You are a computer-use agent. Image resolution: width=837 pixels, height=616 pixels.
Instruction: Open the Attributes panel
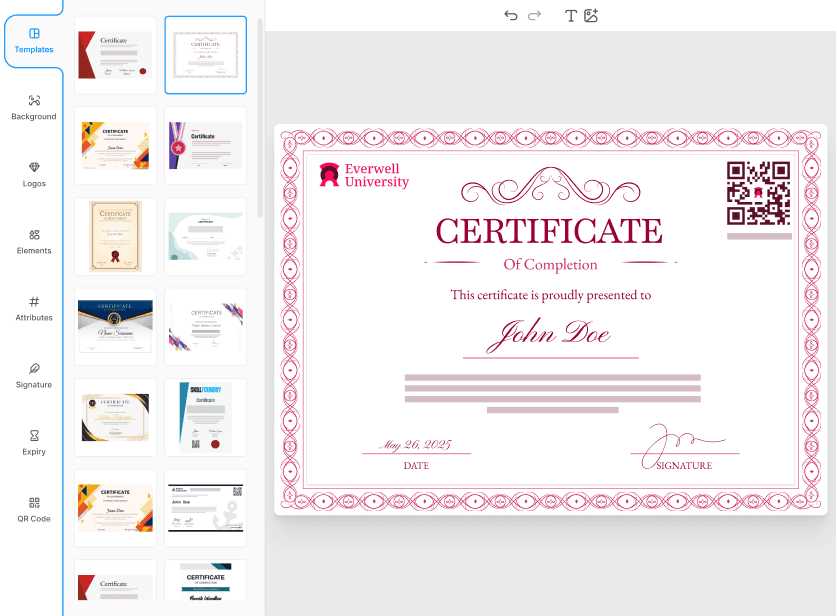(34, 309)
